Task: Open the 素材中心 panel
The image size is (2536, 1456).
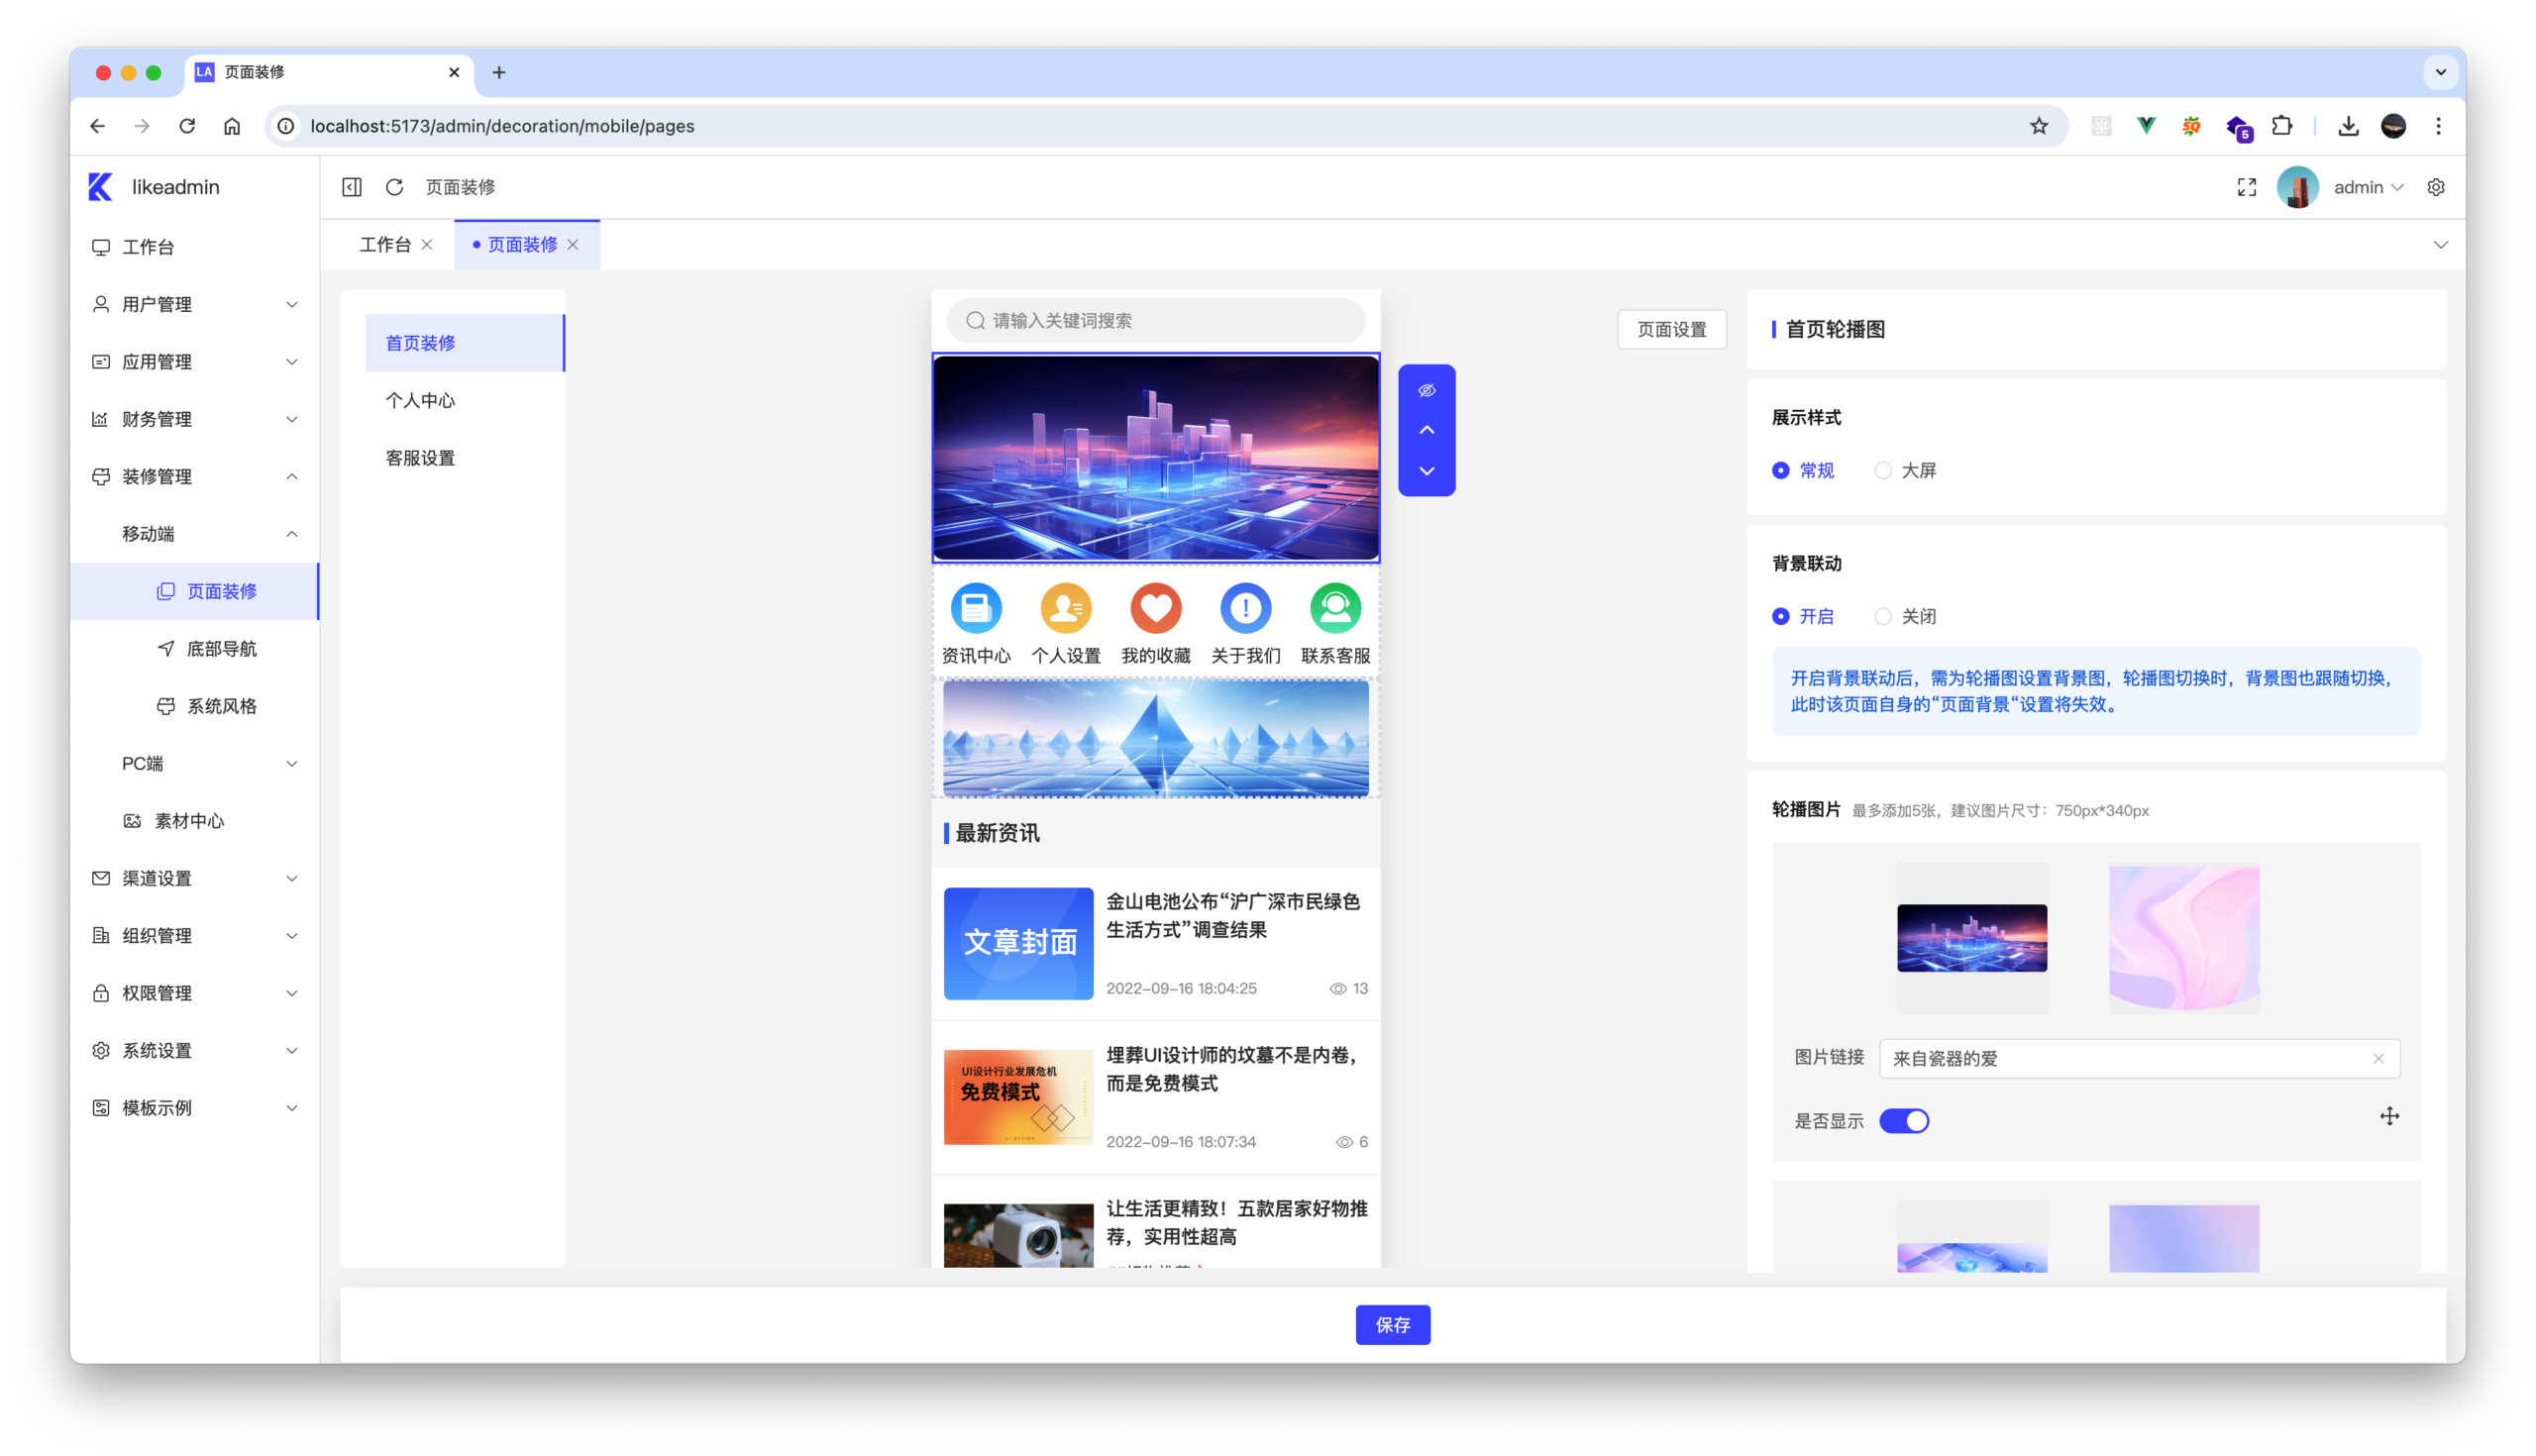Action: pyautogui.click(x=191, y=820)
